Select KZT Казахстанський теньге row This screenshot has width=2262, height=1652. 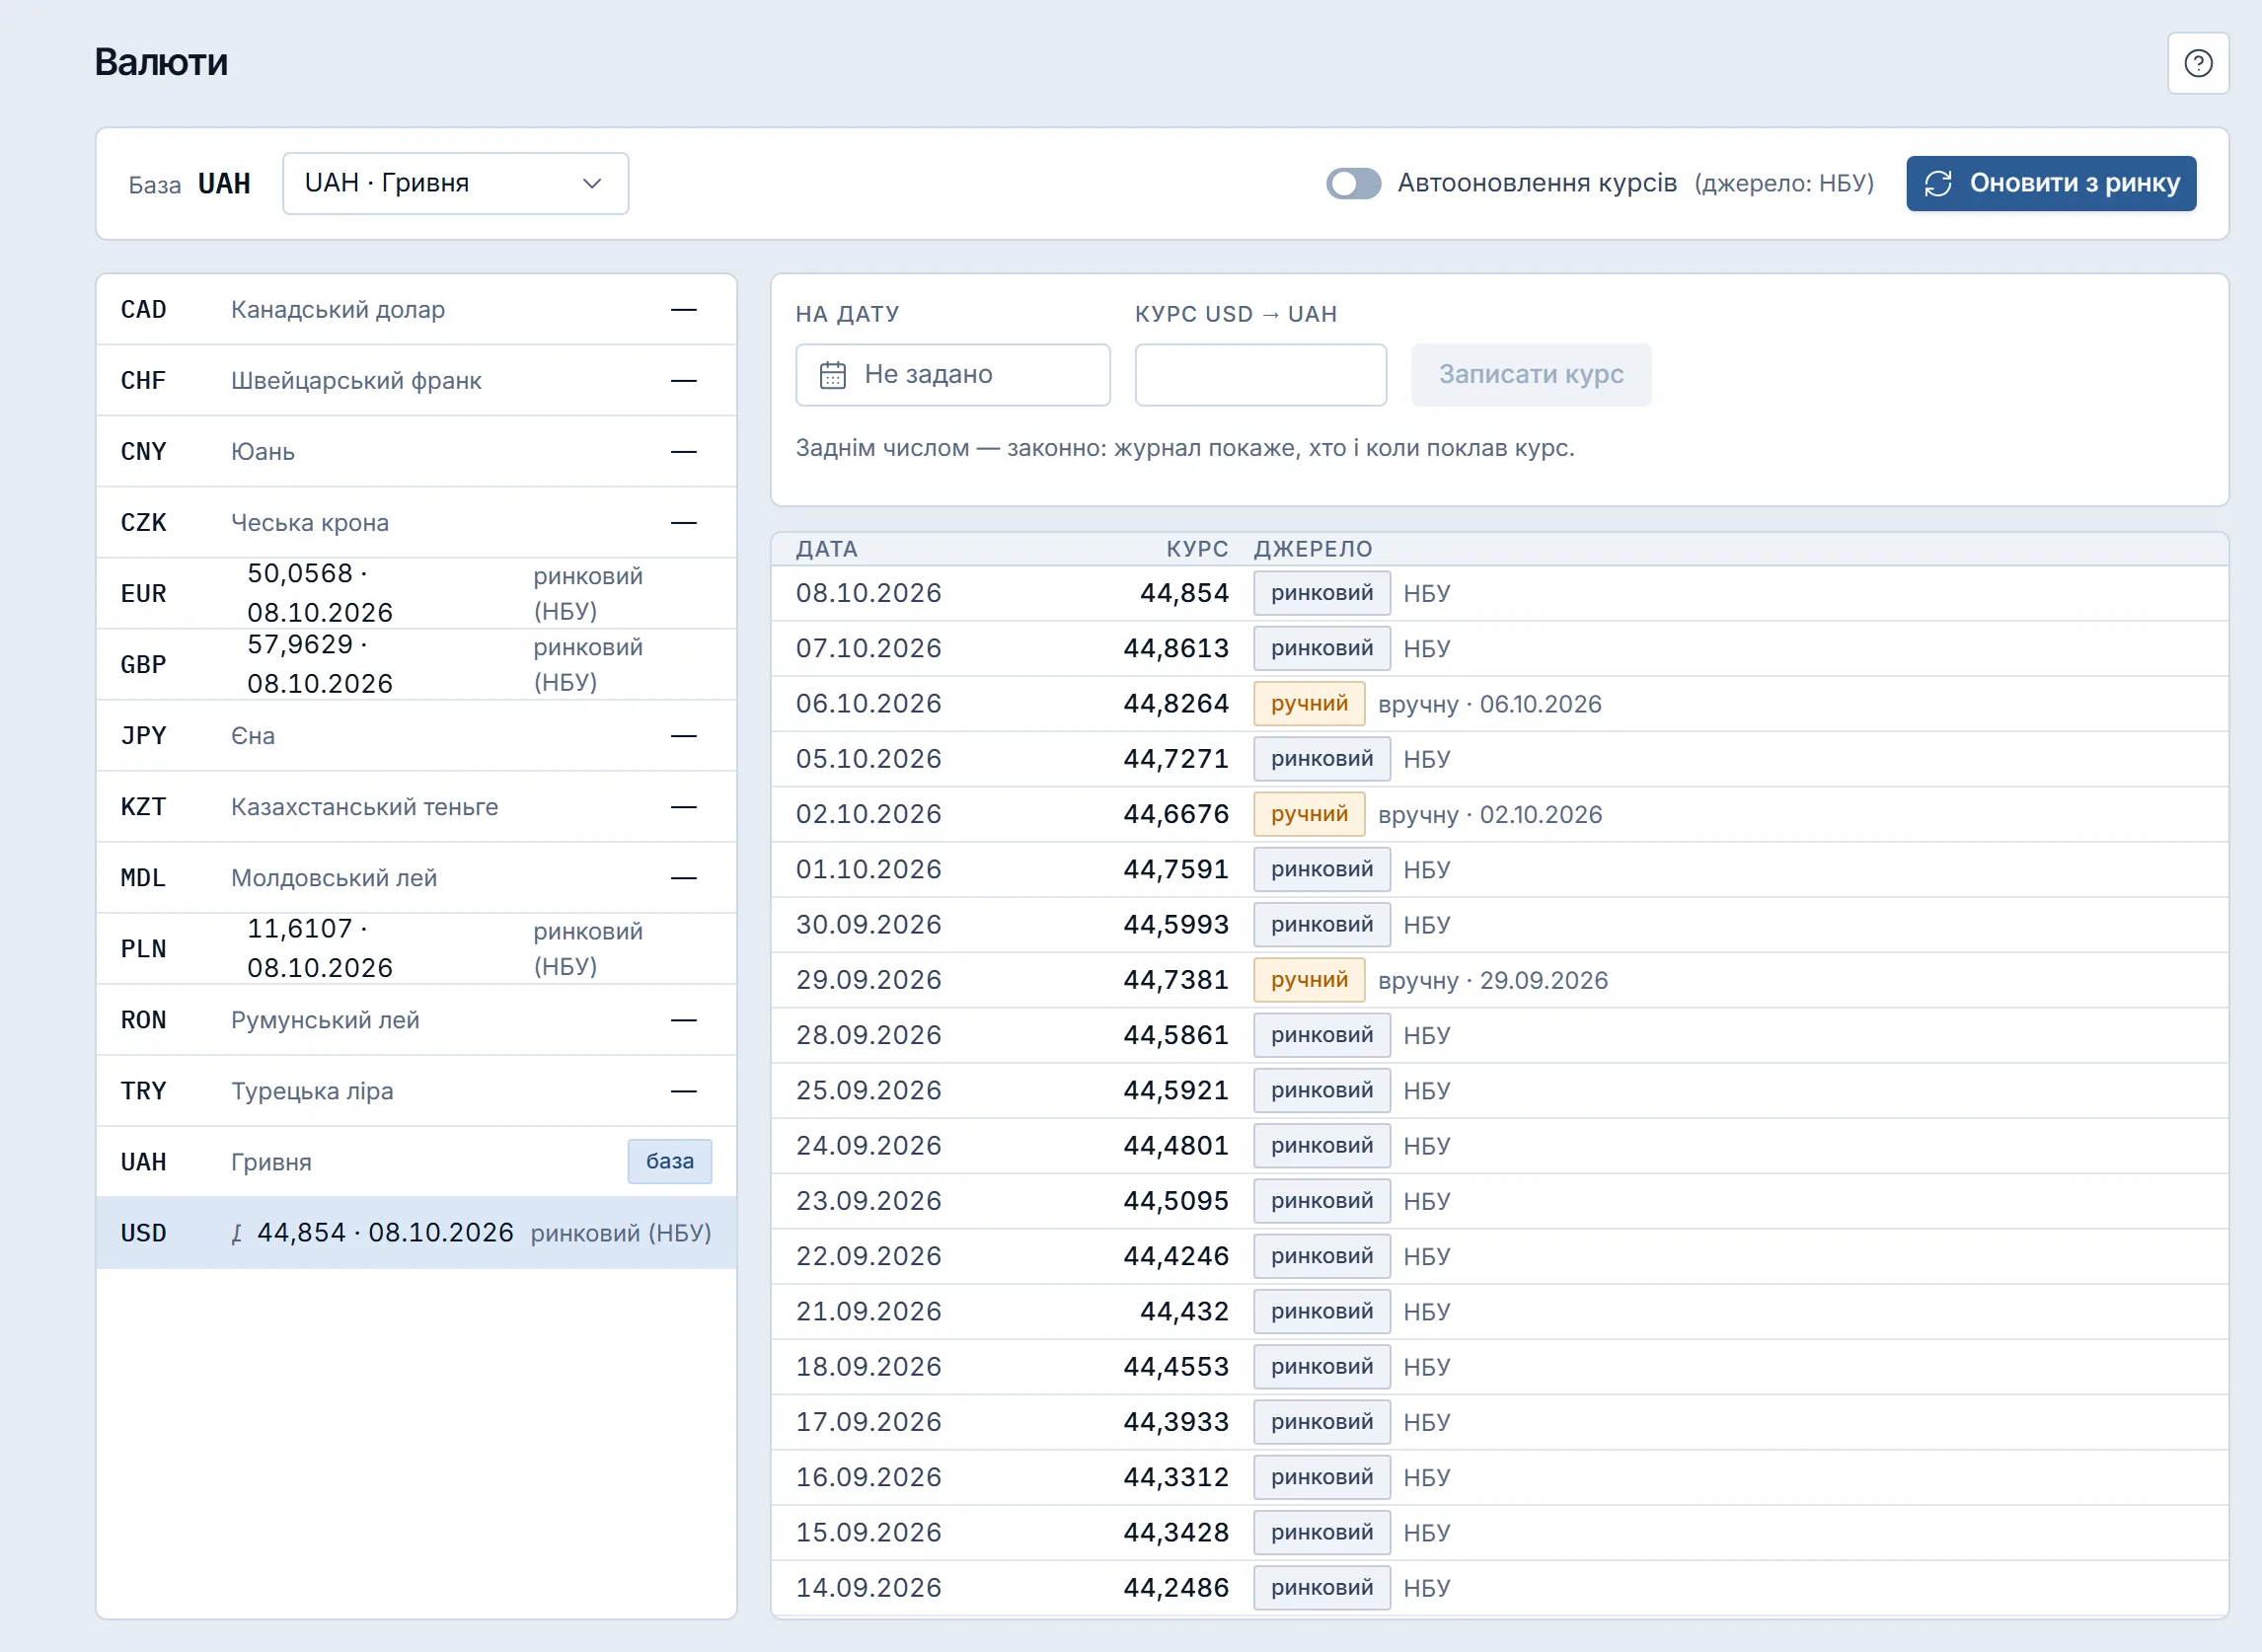[x=416, y=807]
